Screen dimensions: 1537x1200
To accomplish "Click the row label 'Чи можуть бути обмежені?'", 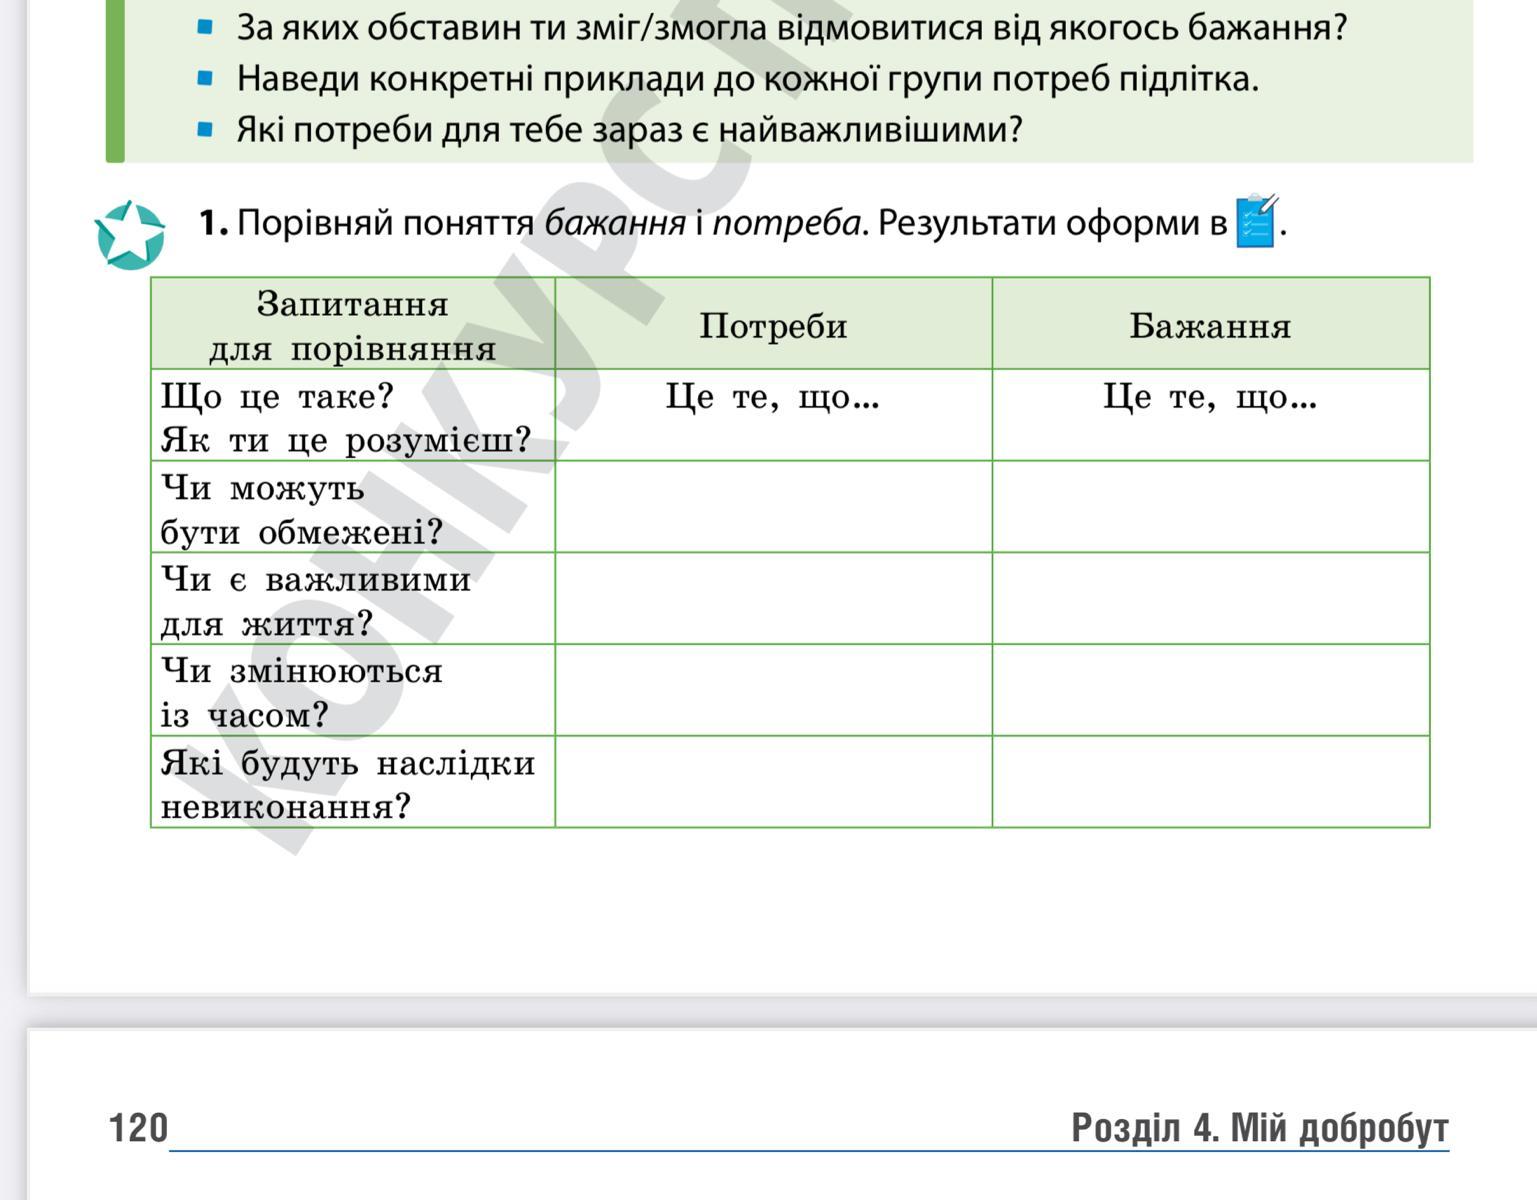I will coord(301,509).
